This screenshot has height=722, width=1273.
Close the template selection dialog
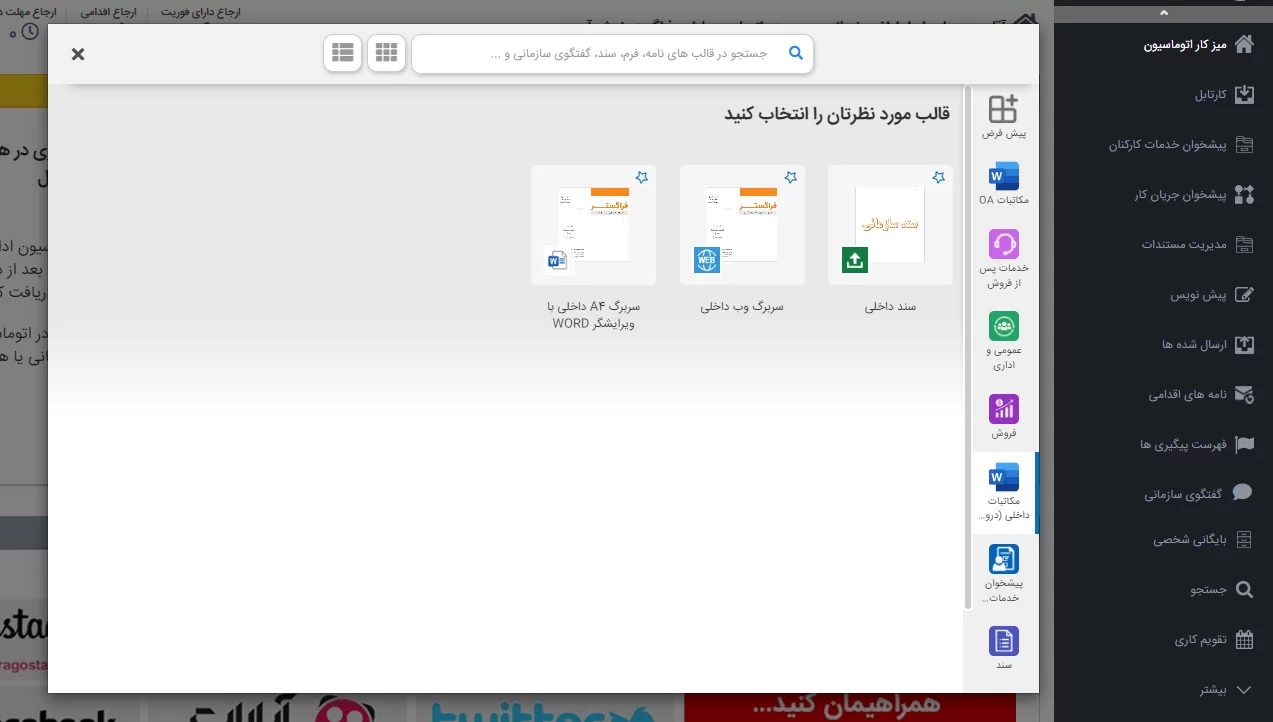coord(78,54)
